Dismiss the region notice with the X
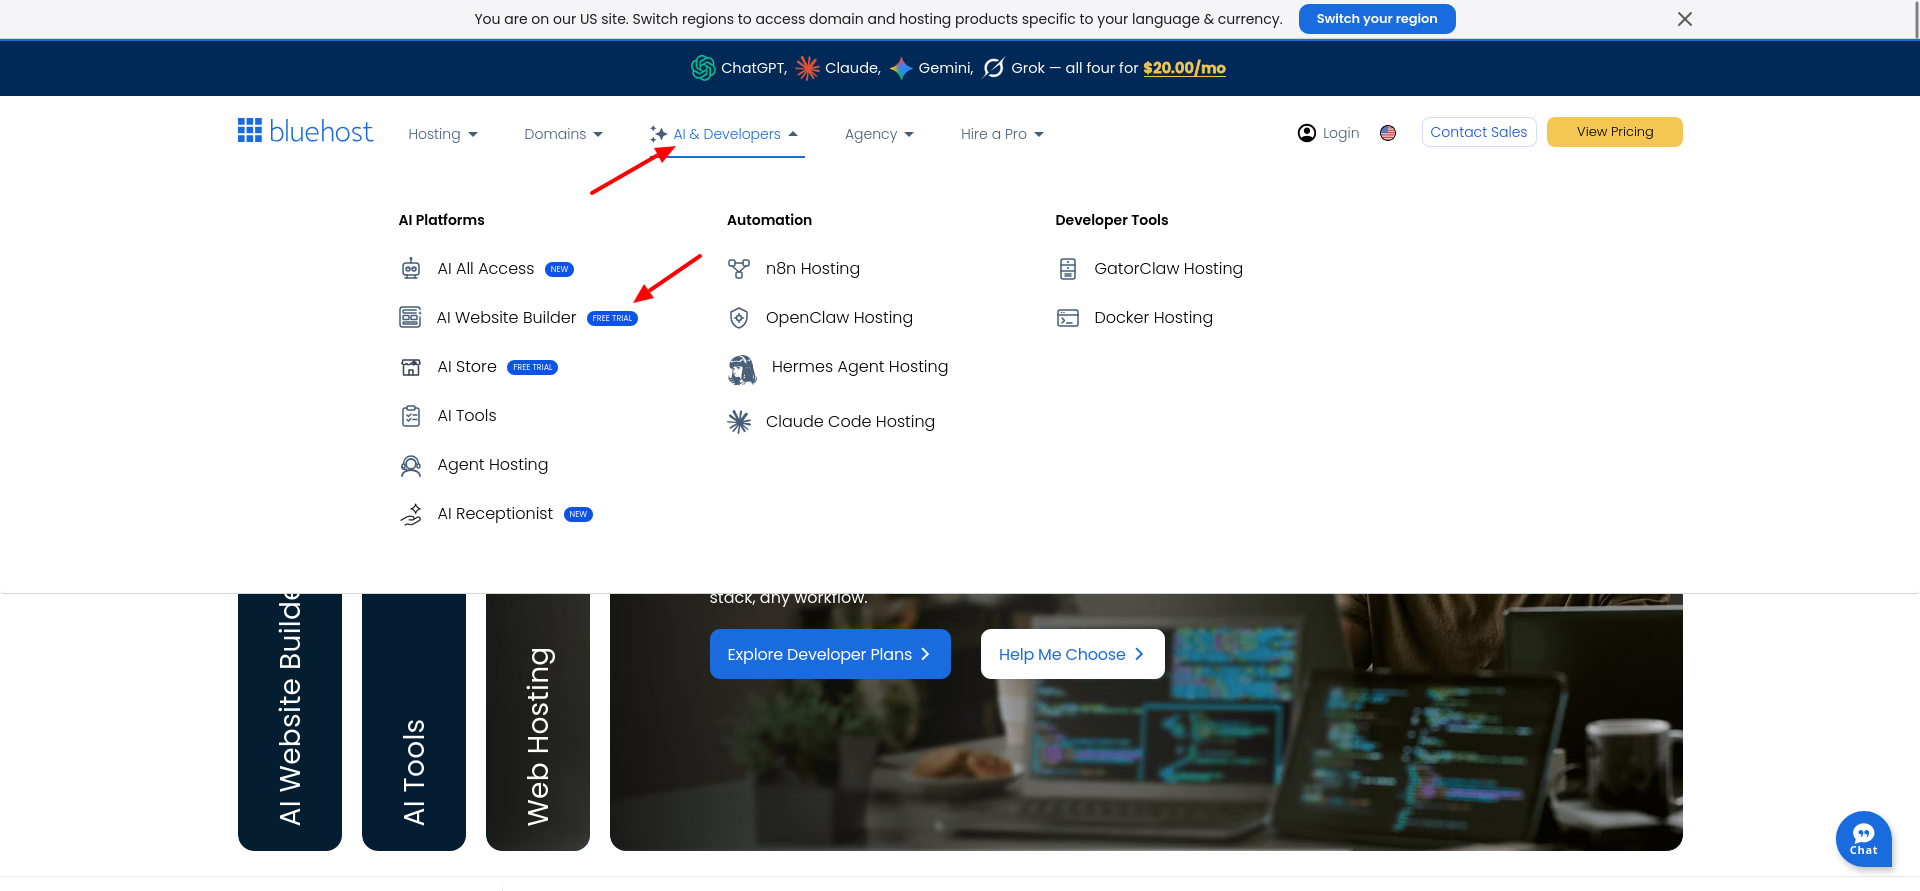The image size is (1920, 891). click(1685, 19)
